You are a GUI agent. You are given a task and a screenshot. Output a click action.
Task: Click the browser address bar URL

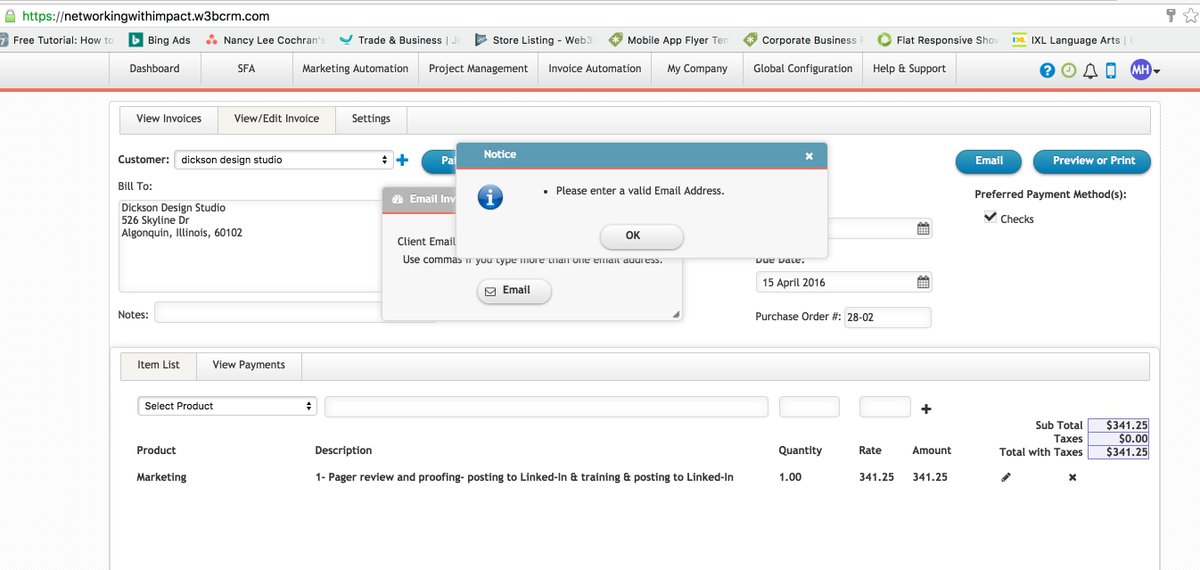(x=145, y=16)
